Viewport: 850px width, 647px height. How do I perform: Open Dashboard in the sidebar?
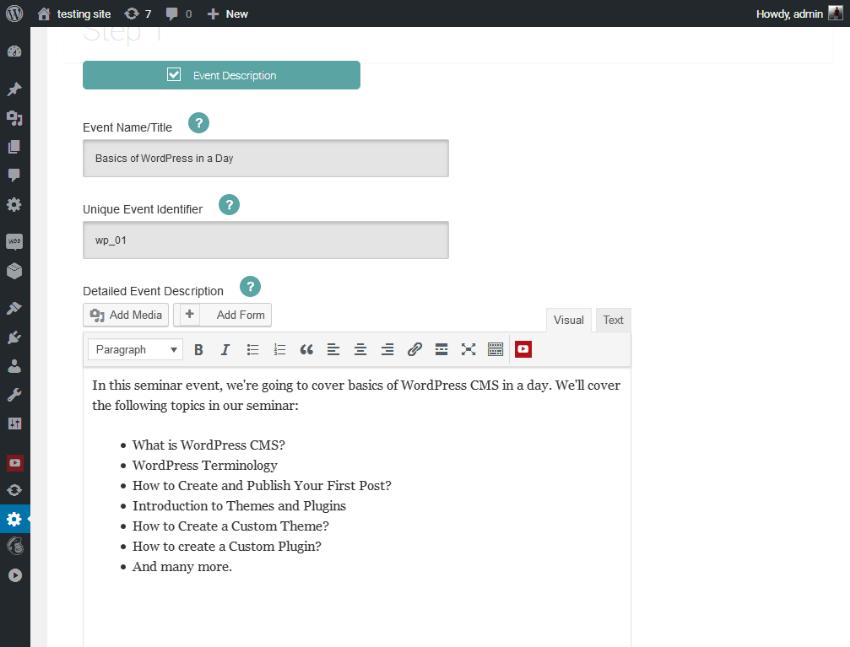click(15, 51)
